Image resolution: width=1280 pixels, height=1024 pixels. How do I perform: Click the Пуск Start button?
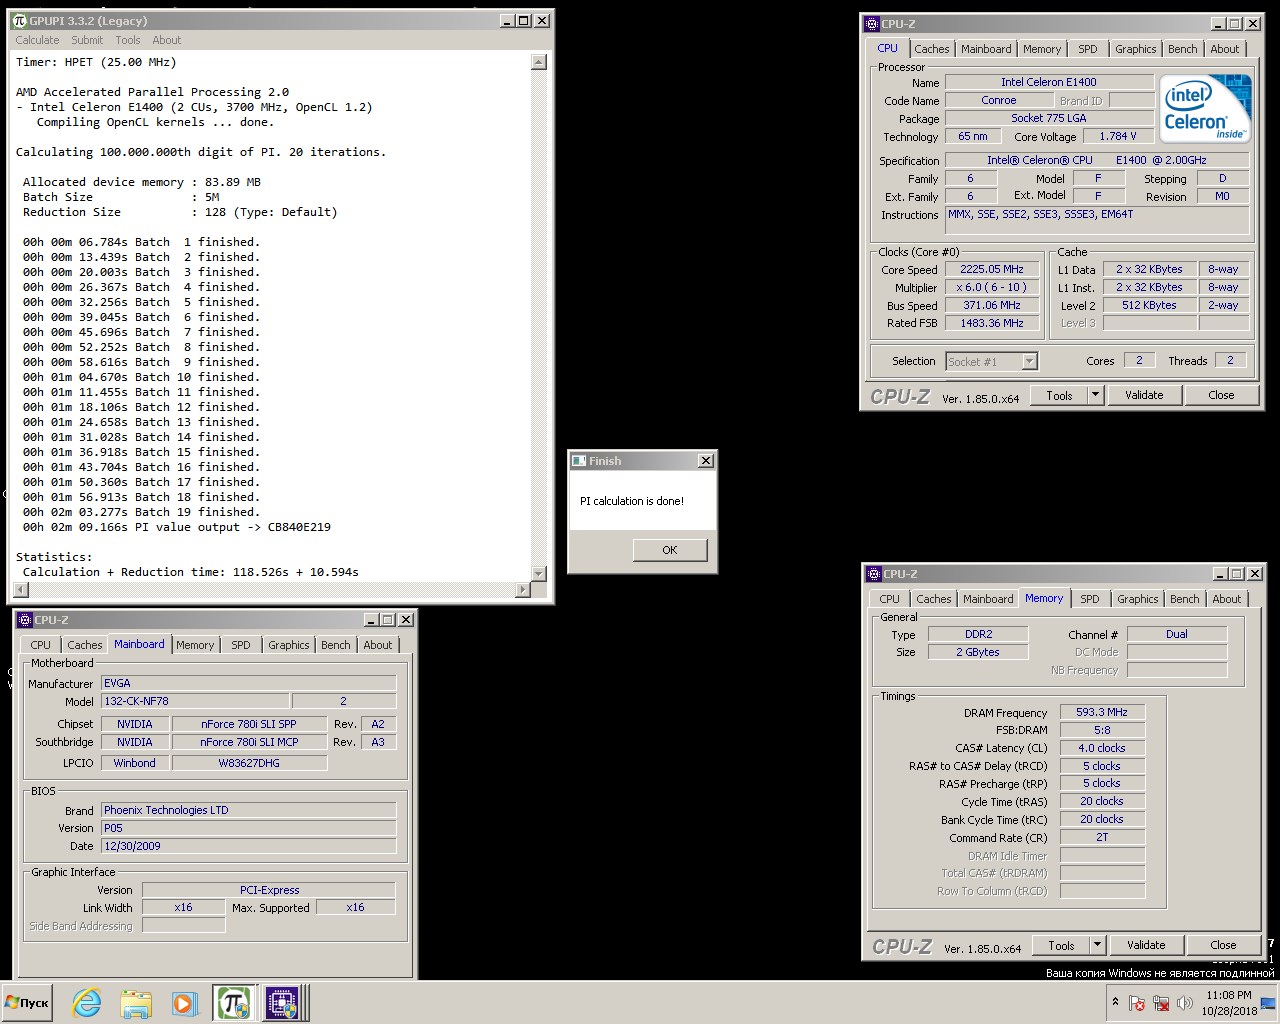[27, 1003]
